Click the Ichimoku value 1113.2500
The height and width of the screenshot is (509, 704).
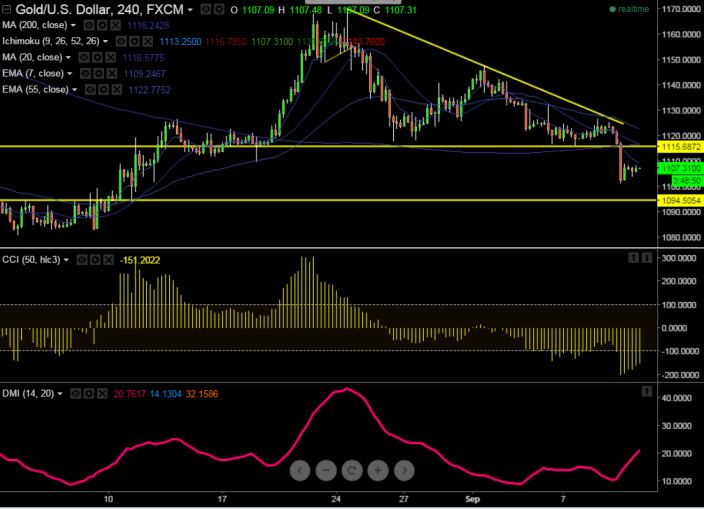tap(180, 42)
